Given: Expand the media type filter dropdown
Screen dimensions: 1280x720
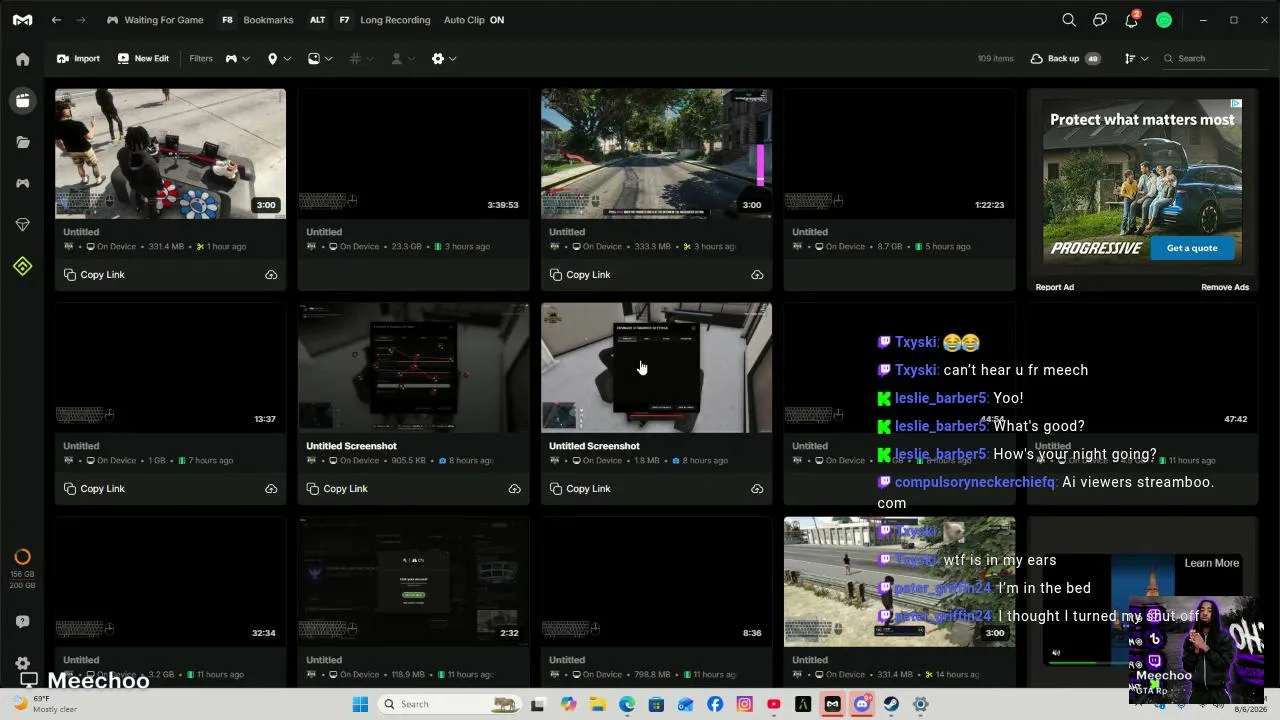Looking at the screenshot, I should point(320,59).
